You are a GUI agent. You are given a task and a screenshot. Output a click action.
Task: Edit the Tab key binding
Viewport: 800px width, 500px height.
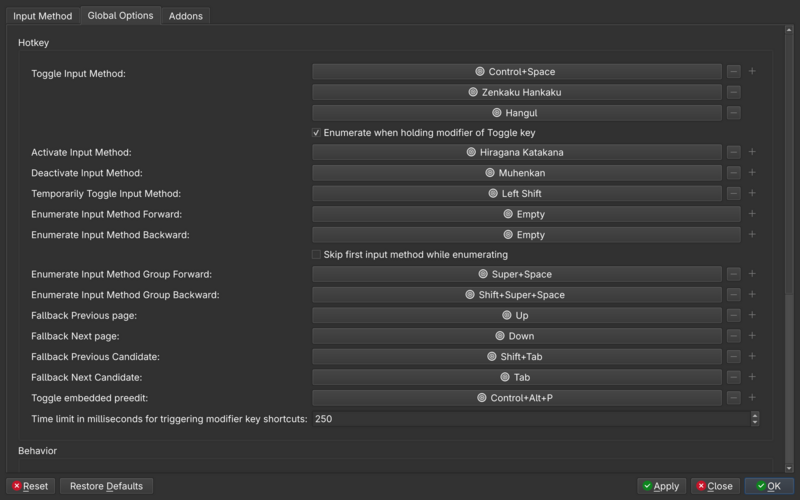pos(517,377)
